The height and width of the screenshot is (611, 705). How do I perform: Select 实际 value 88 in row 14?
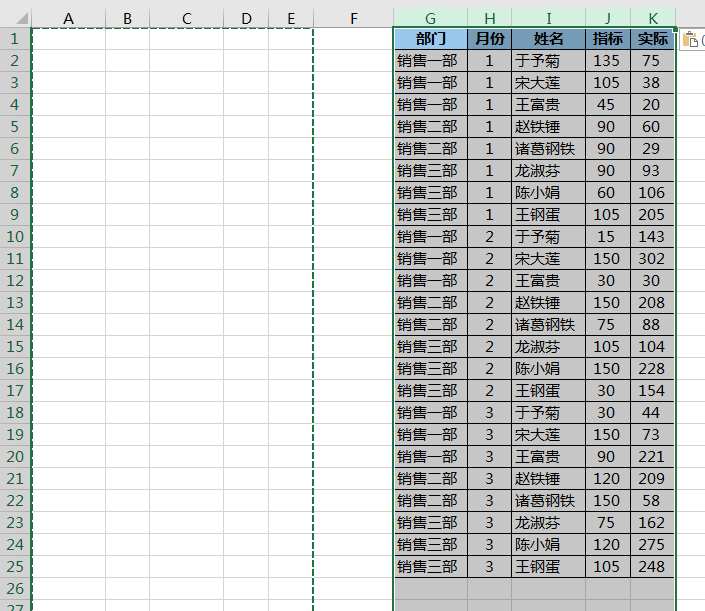pos(652,325)
